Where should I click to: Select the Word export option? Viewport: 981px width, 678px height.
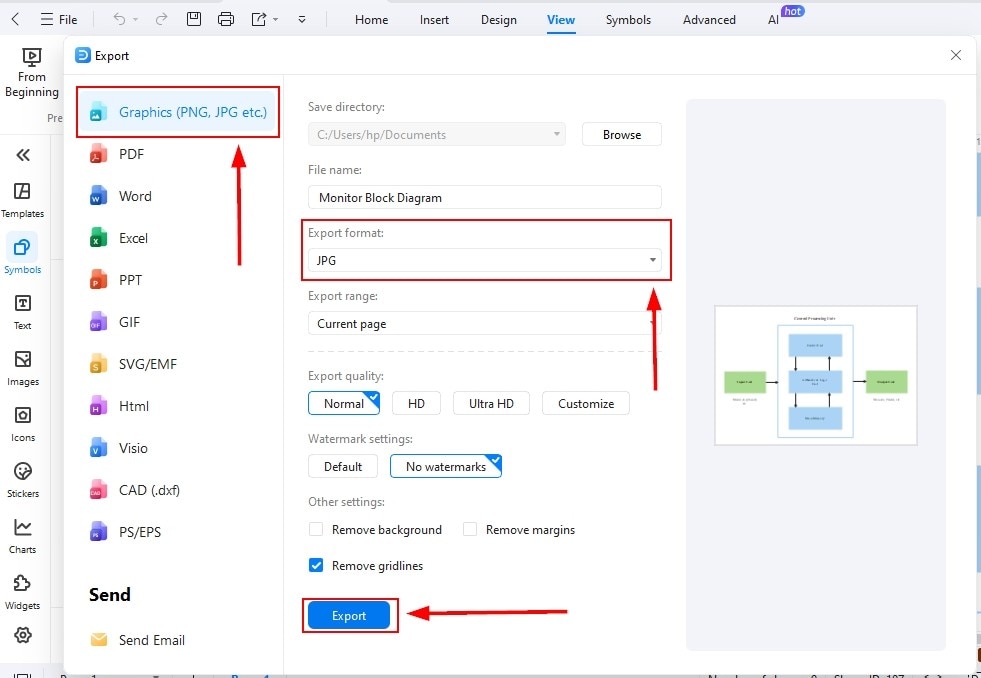pos(135,196)
